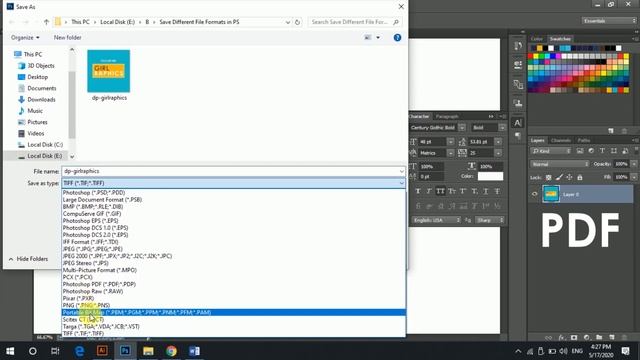Switch to the Color panel tab

tap(536, 39)
